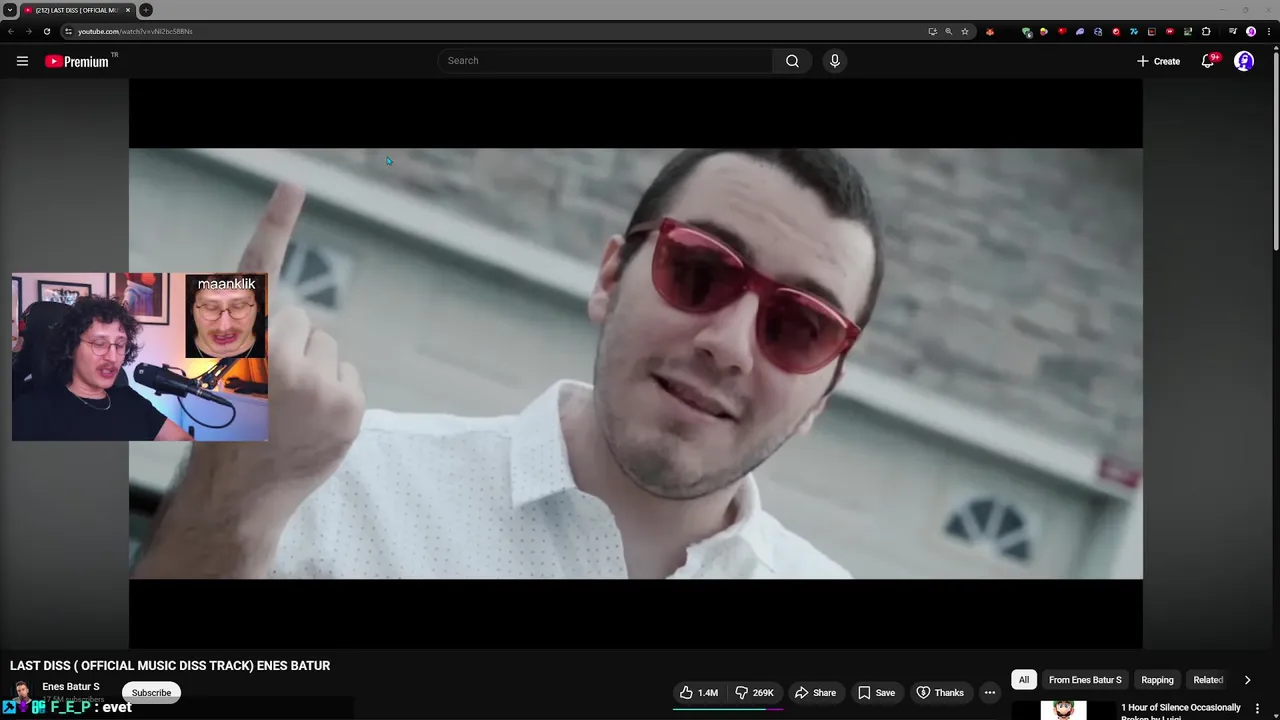The image size is (1280, 720).
Task: Go back with browser back arrow
Action: [11, 31]
